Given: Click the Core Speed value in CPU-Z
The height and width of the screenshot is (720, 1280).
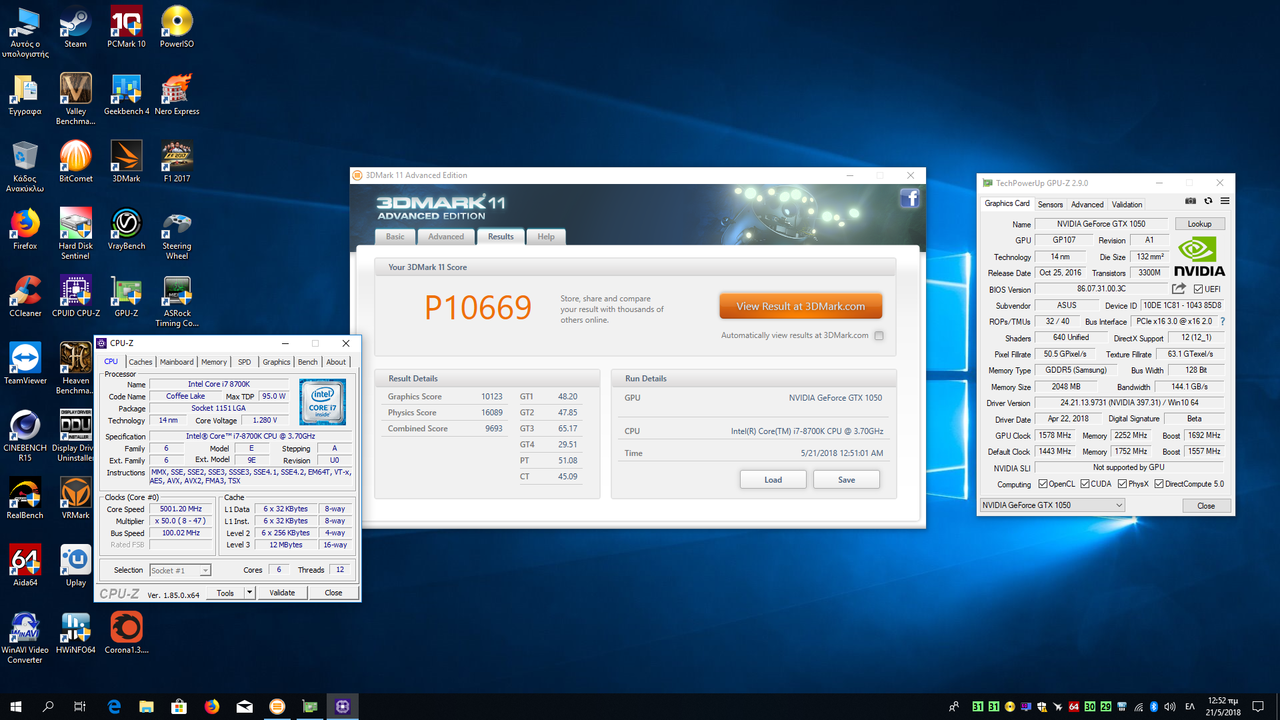Looking at the screenshot, I should pyautogui.click(x=181, y=509).
